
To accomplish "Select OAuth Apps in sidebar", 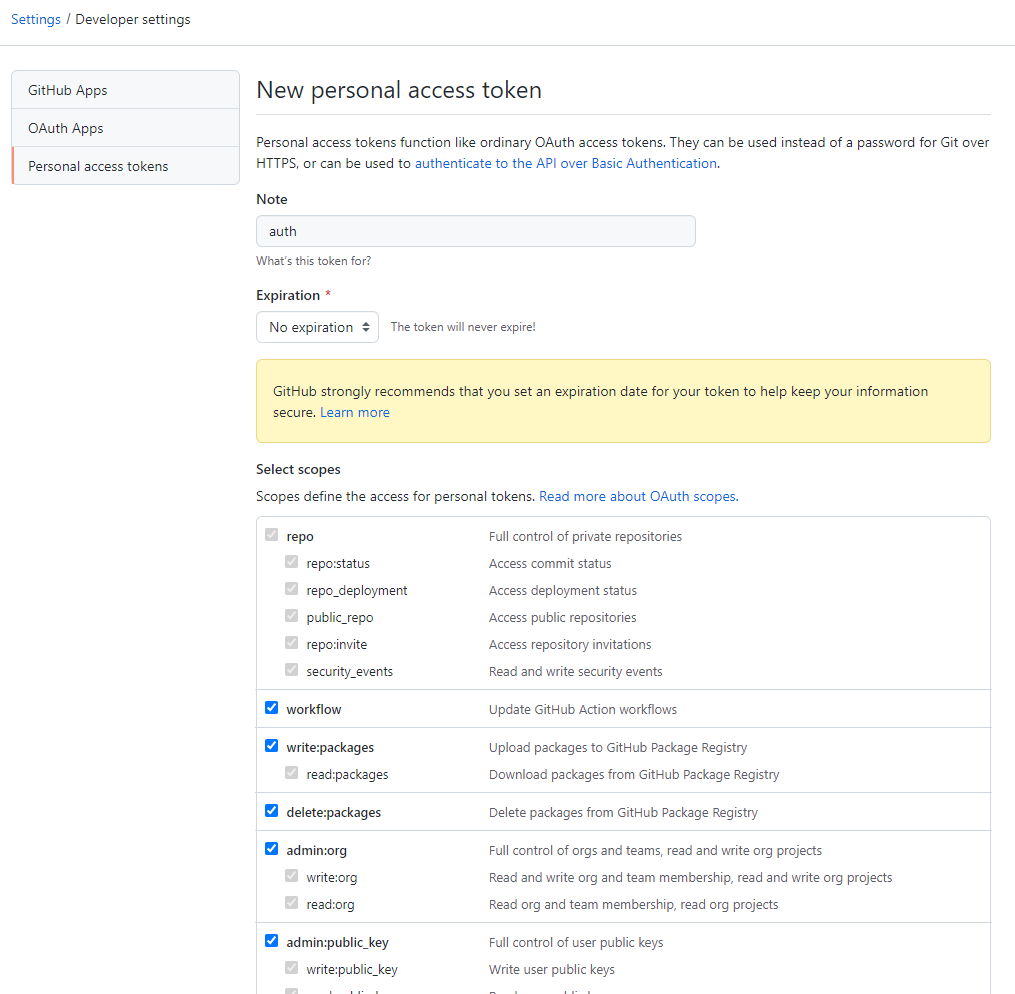I will click(126, 128).
